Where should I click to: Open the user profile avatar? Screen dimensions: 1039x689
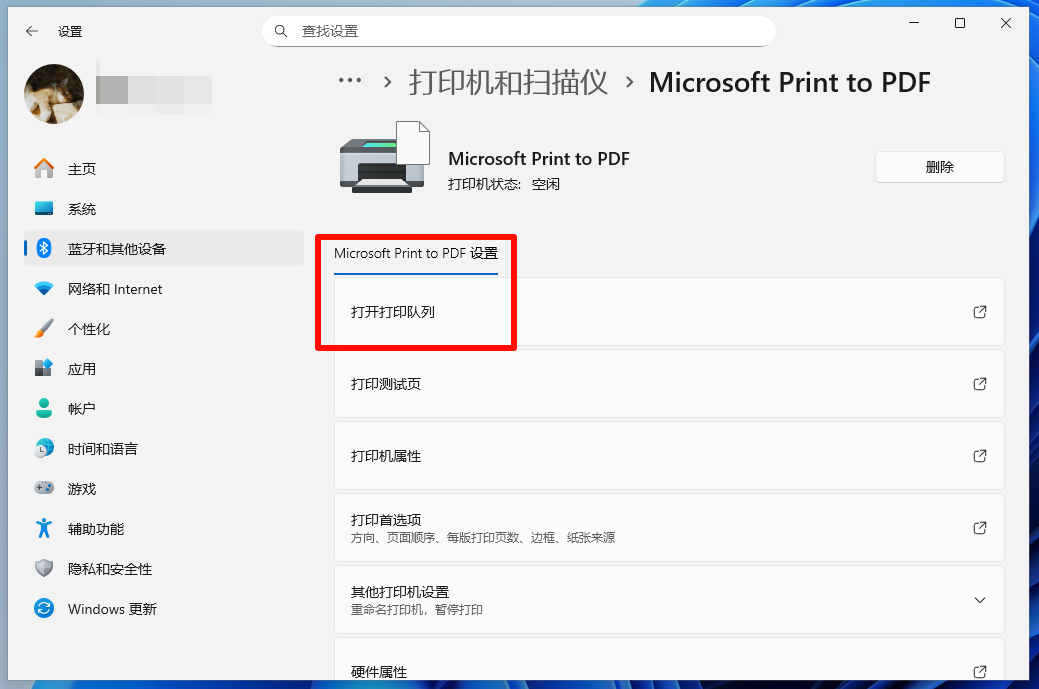[x=54, y=93]
